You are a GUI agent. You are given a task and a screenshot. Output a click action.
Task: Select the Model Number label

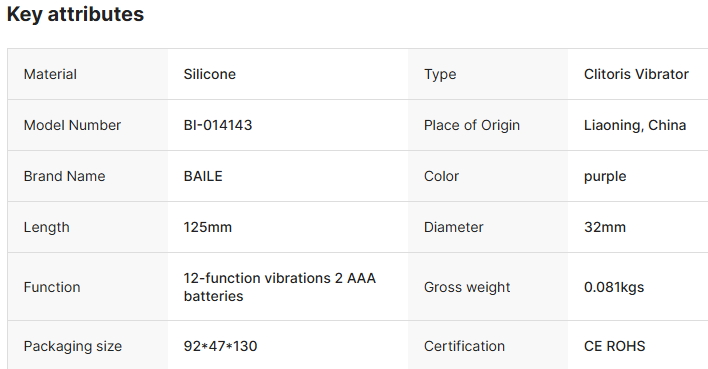72,125
